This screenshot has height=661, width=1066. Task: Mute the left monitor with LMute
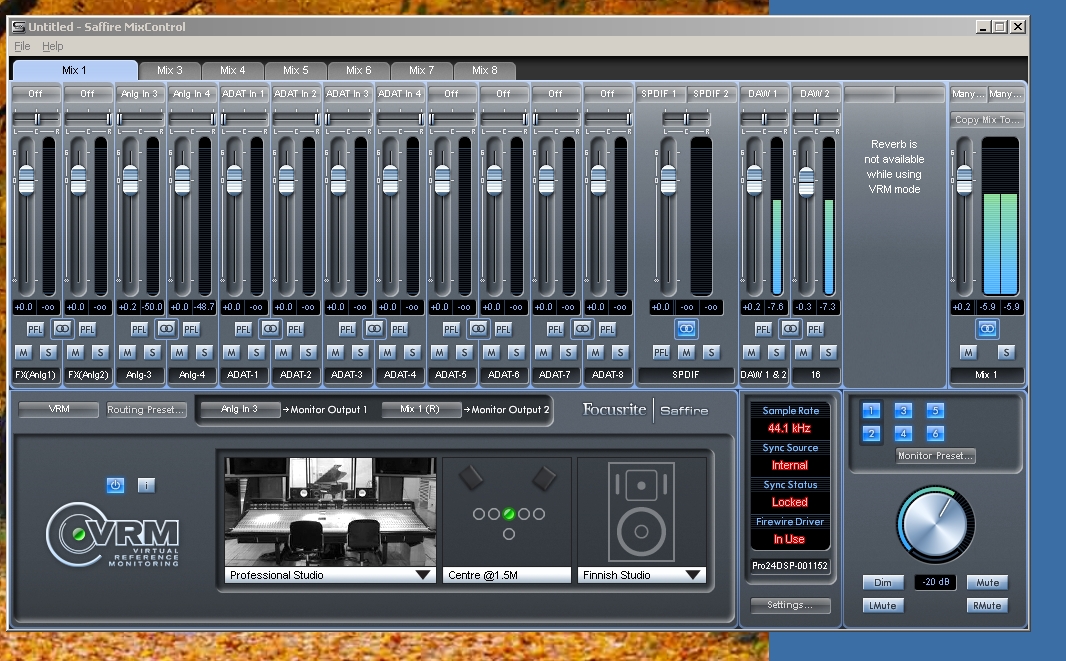click(883, 606)
